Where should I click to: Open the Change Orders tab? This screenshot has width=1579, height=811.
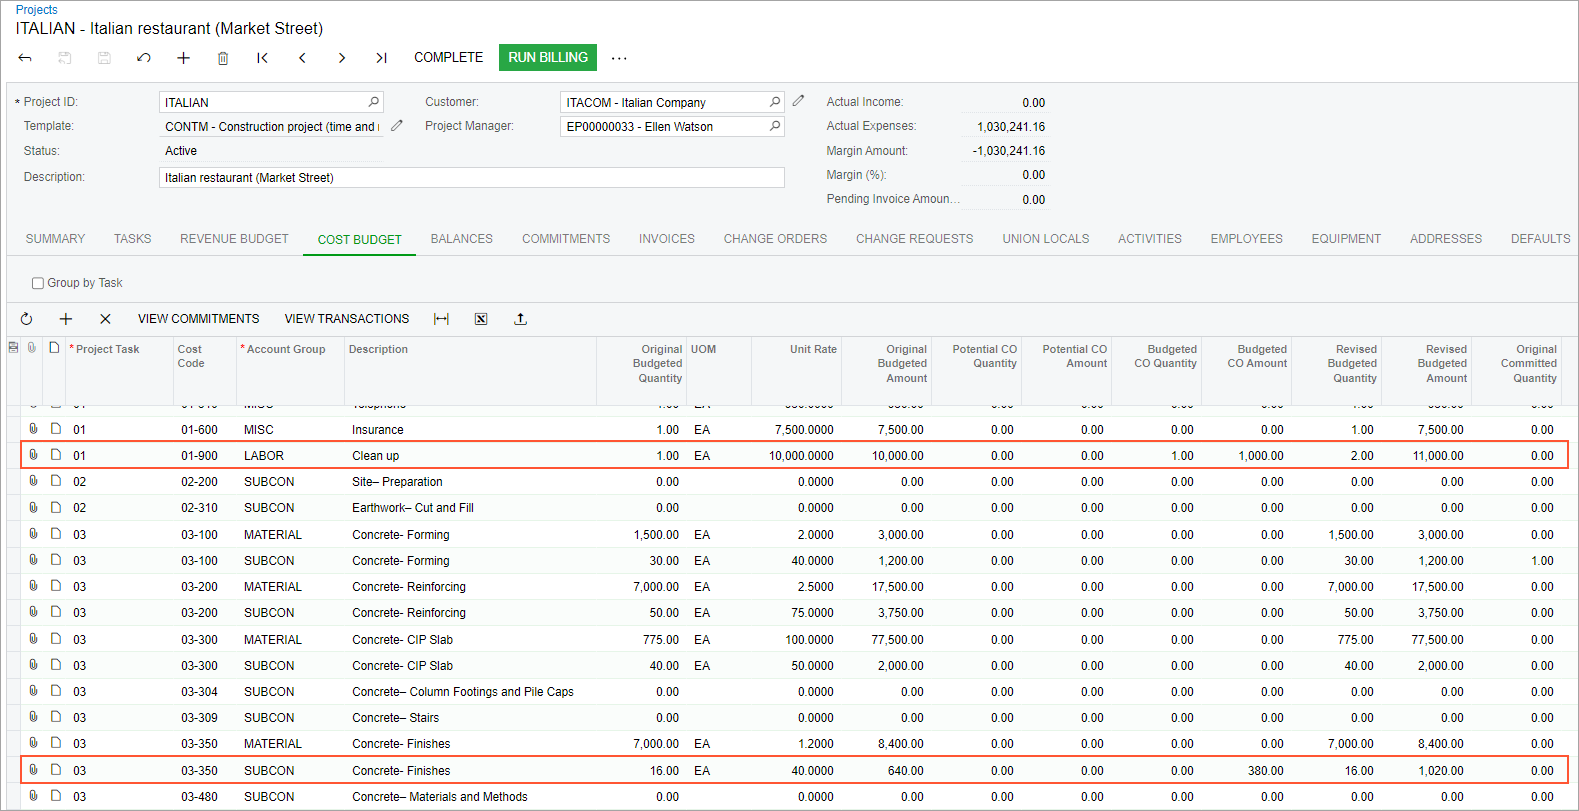coord(775,239)
